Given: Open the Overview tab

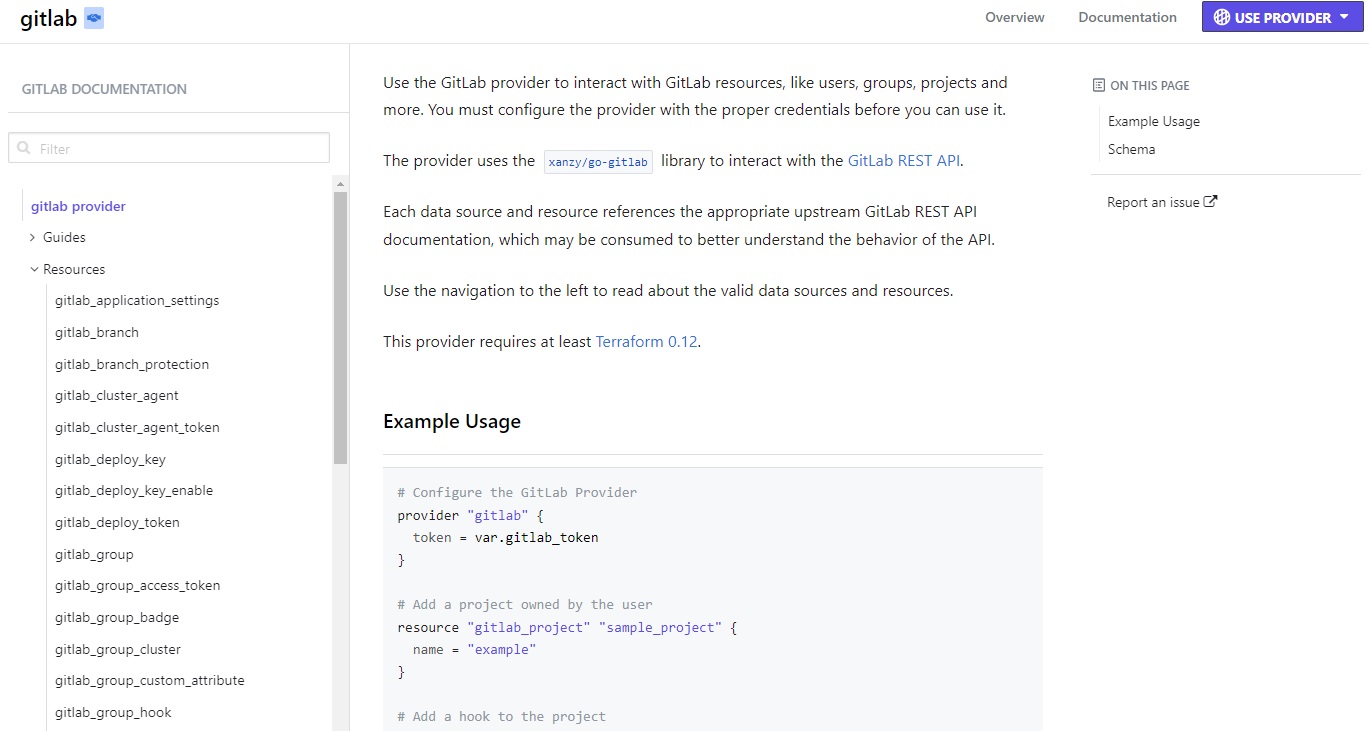Looking at the screenshot, I should (x=1015, y=17).
